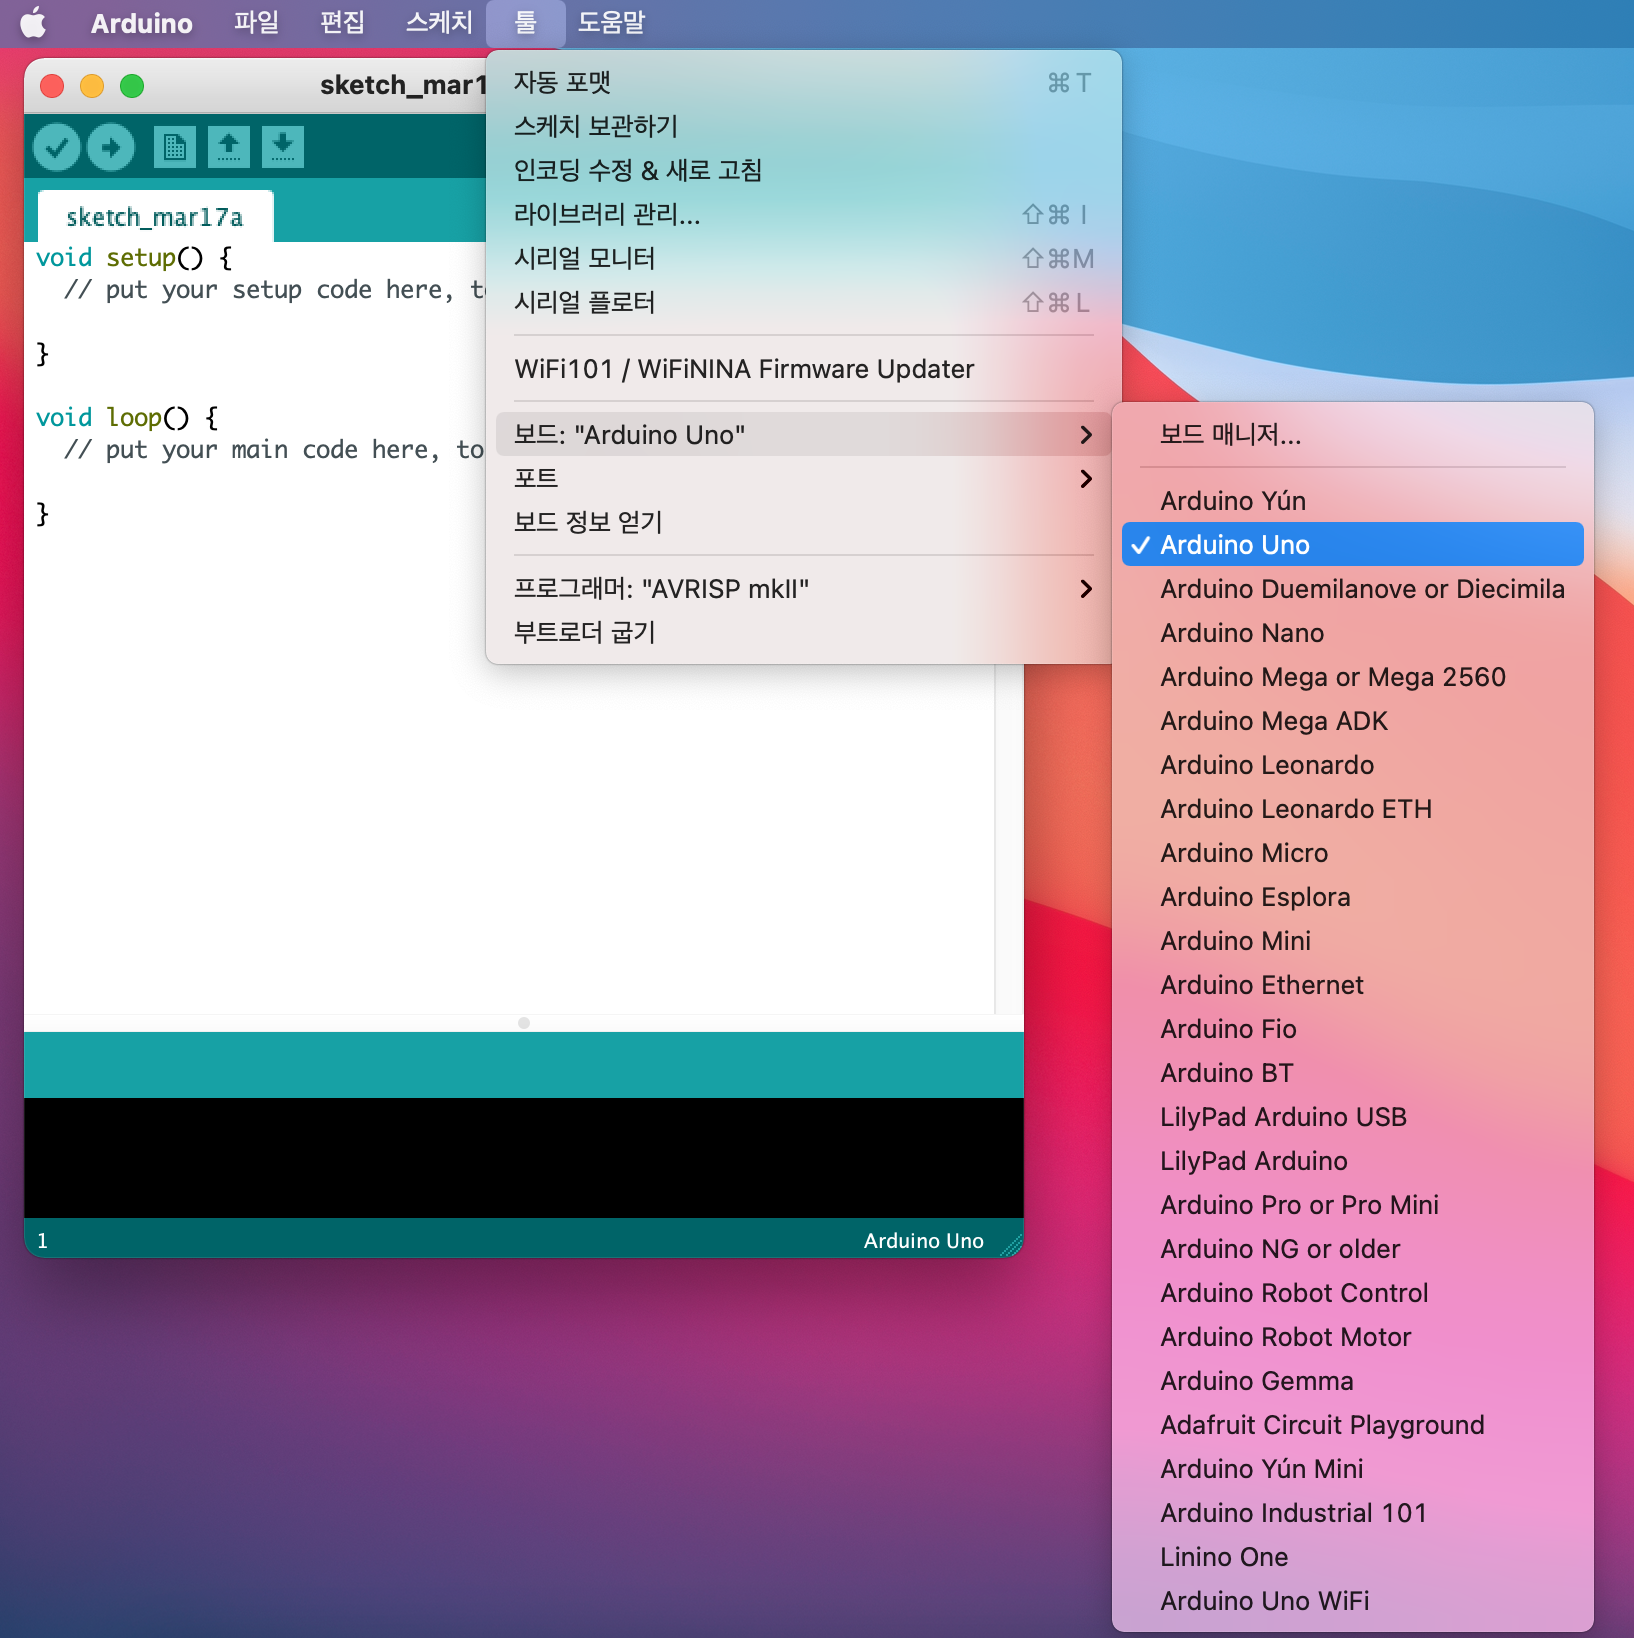
Task: Select Arduino Mega or Mega 2560
Action: (1352, 676)
